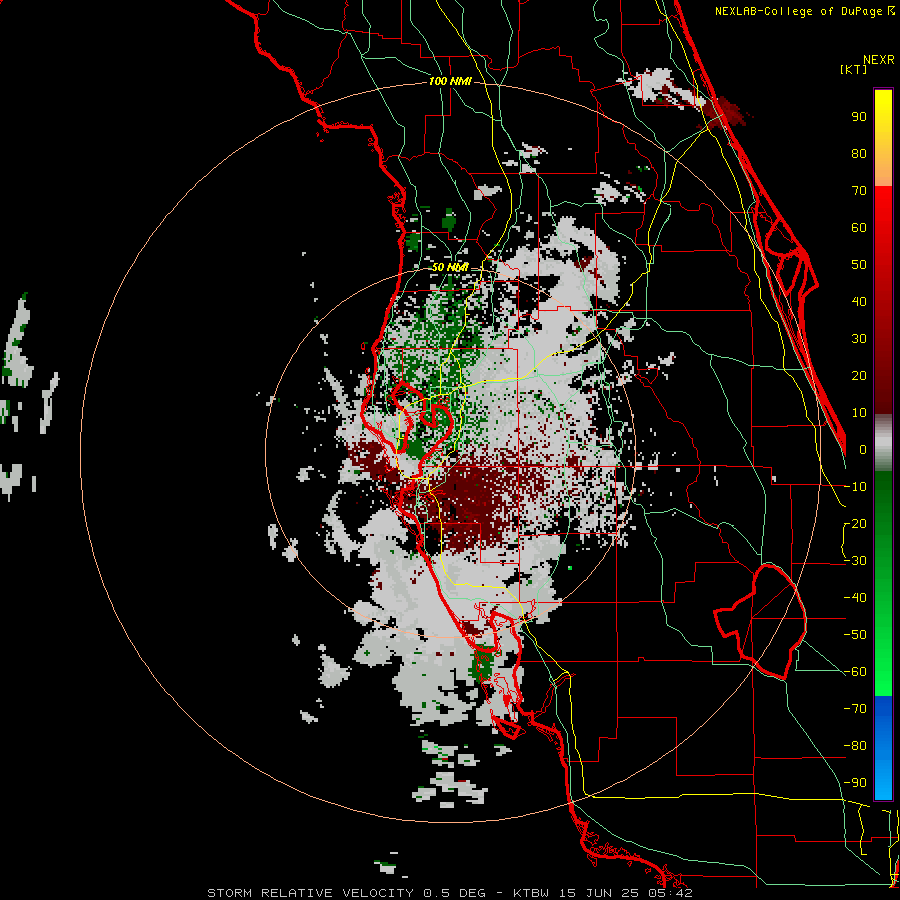
Task: Select the 60 value on velocity scale
Action: [x=859, y=228]
